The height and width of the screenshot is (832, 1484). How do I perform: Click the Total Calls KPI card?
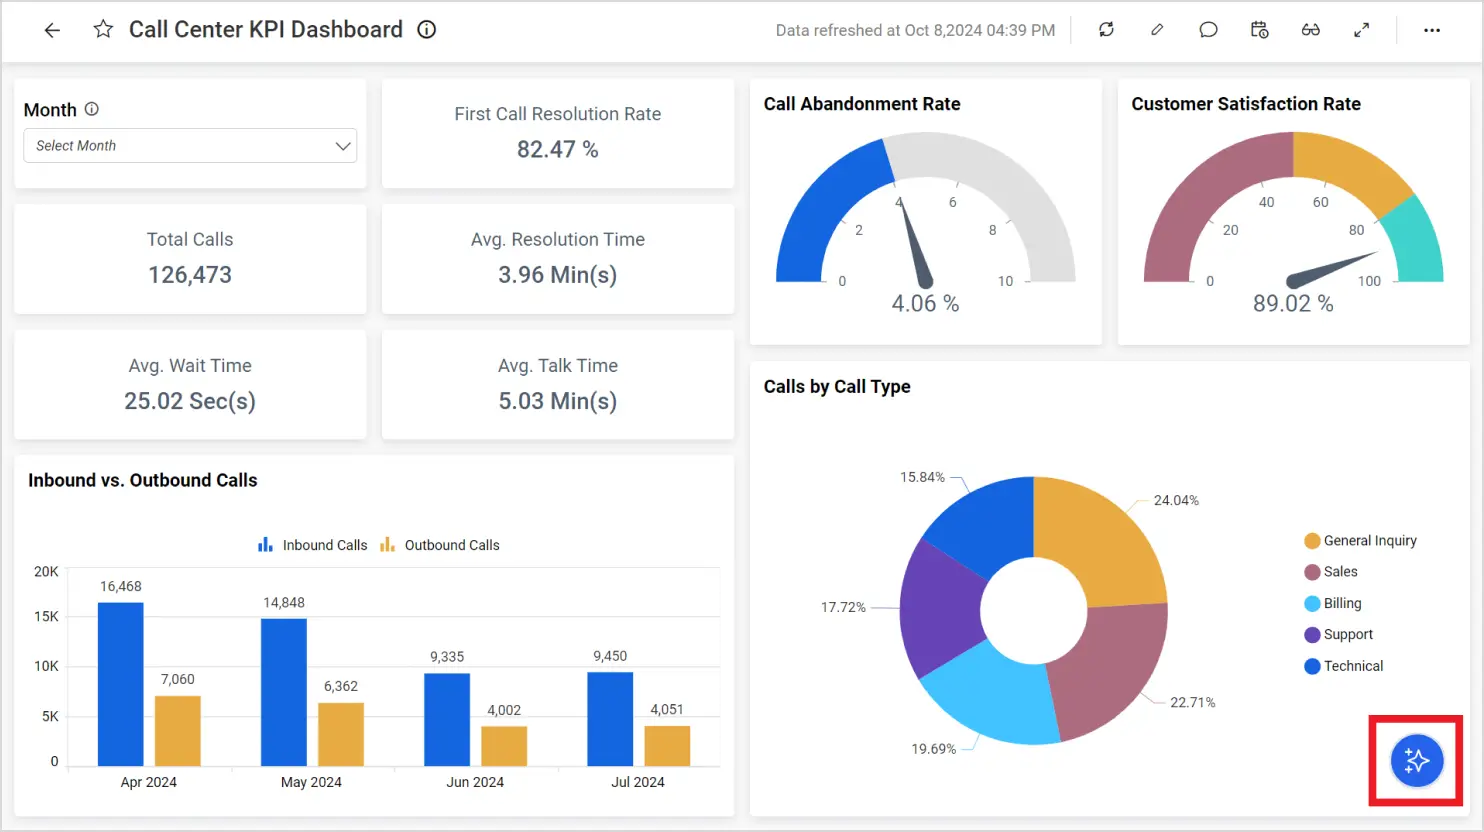tap(190, 259)
